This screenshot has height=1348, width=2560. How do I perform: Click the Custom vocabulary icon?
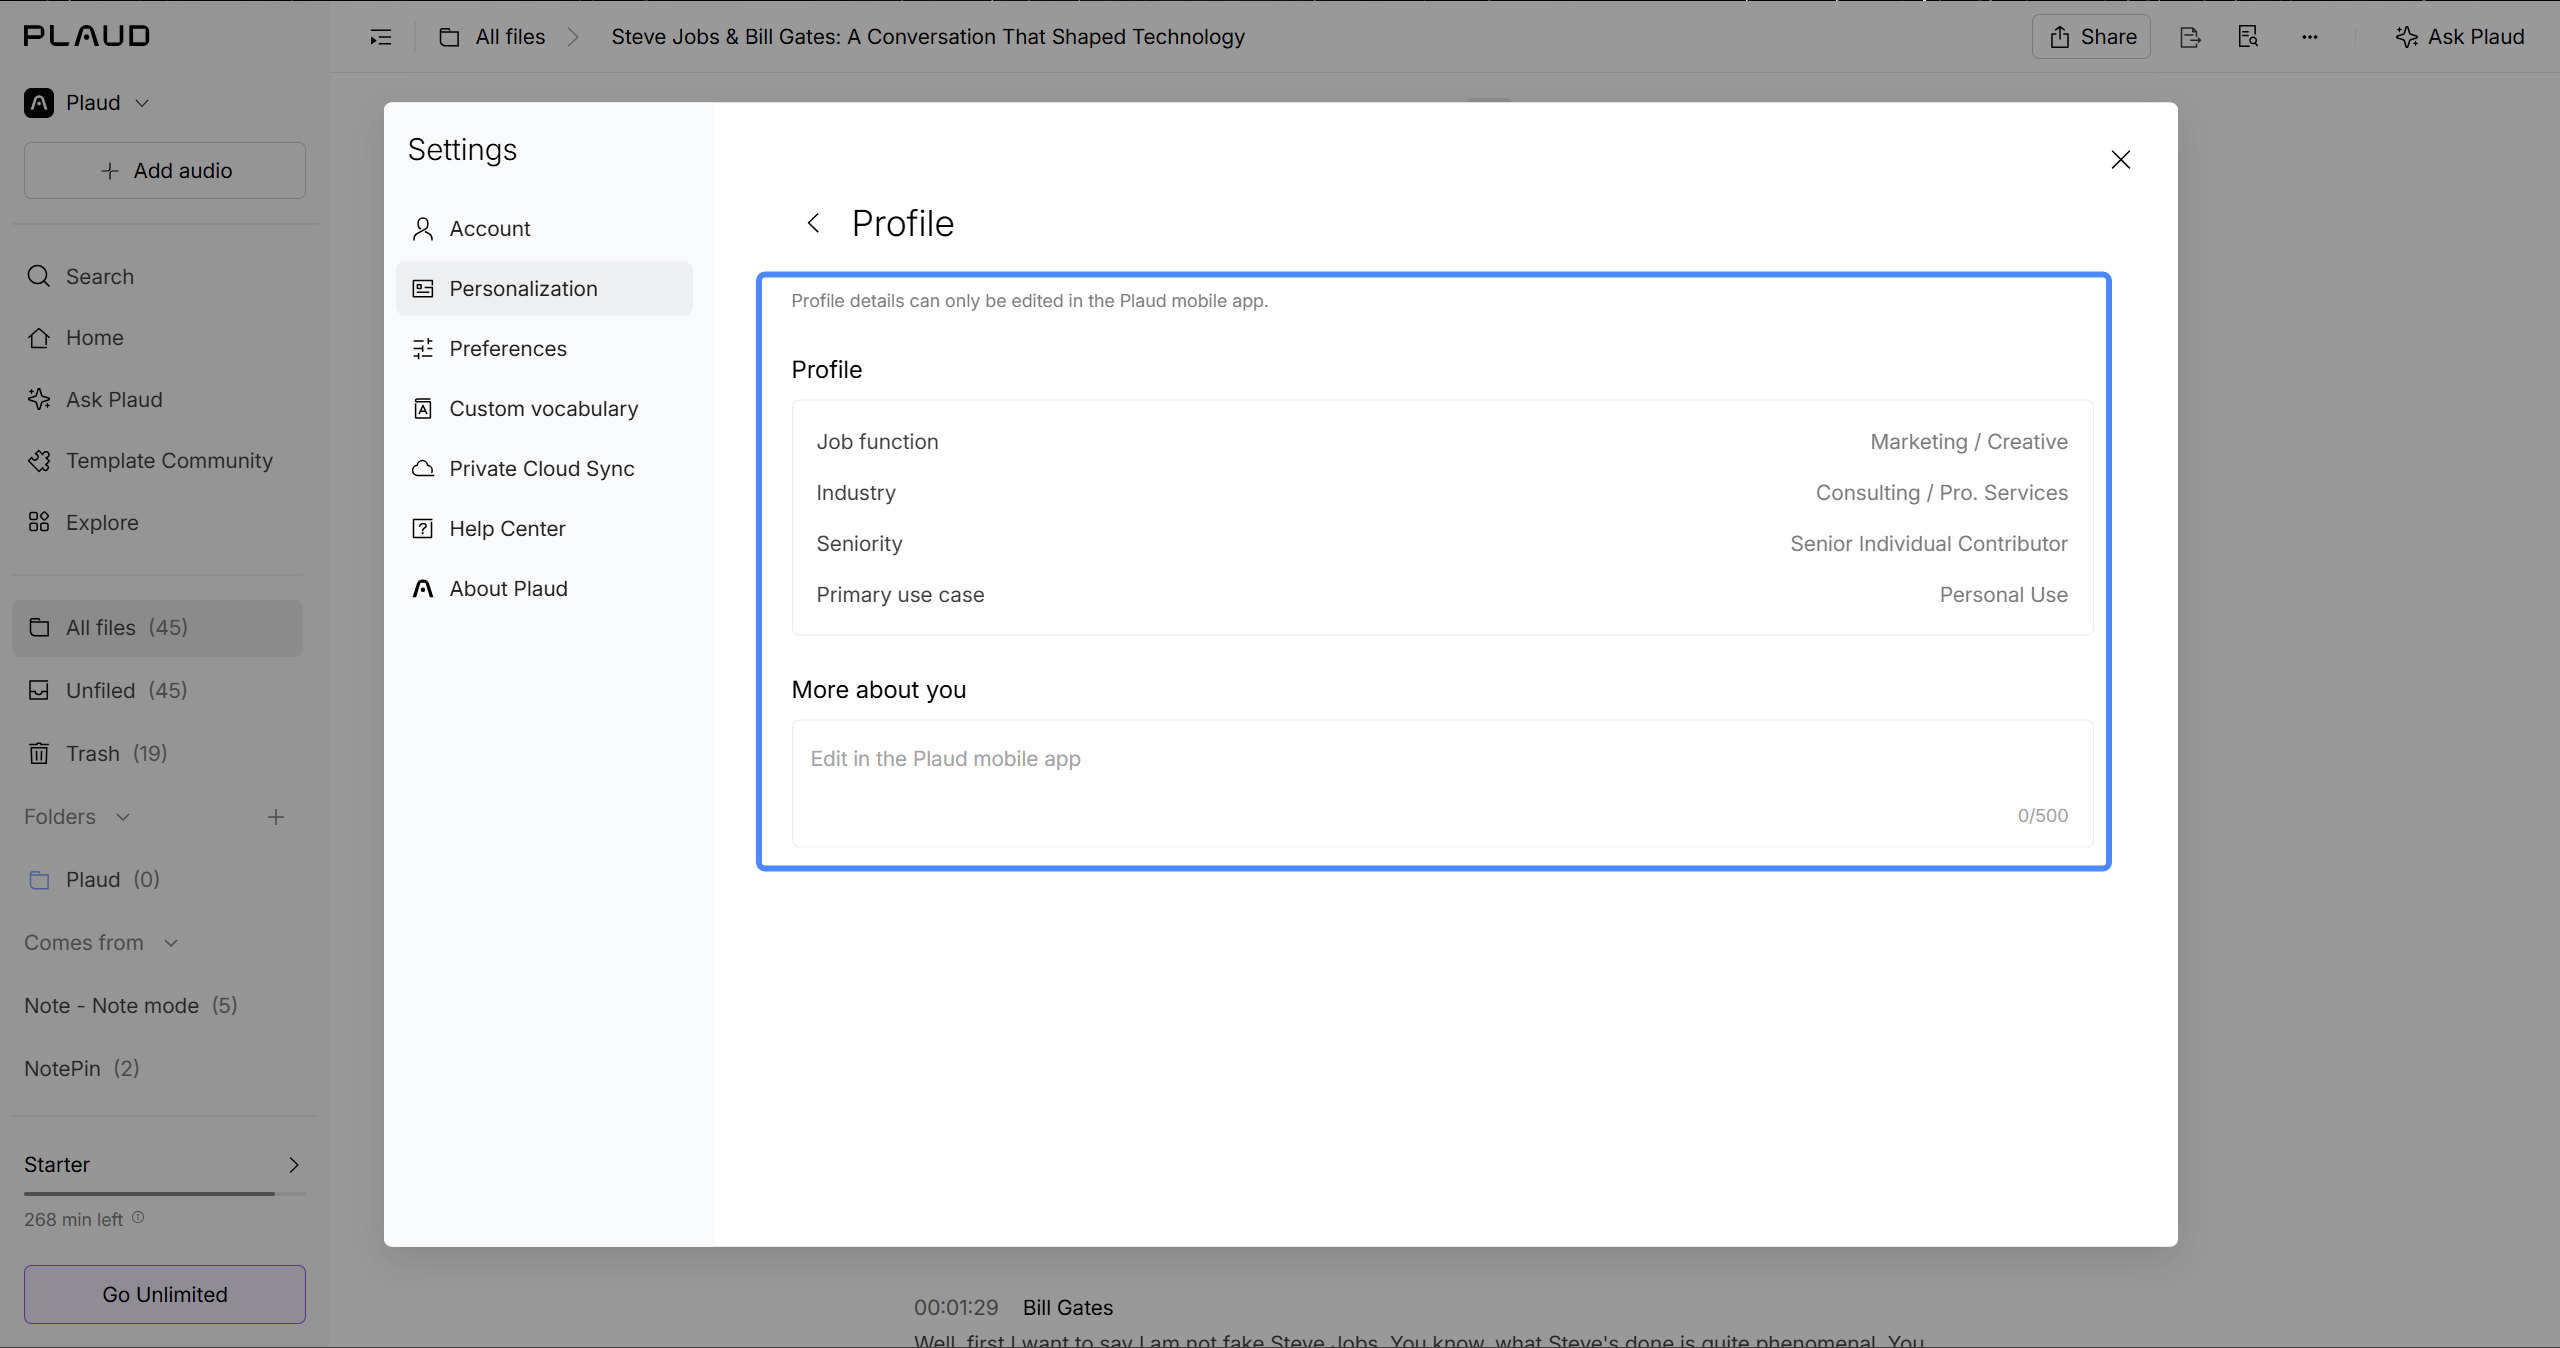[x=423, y=409]
